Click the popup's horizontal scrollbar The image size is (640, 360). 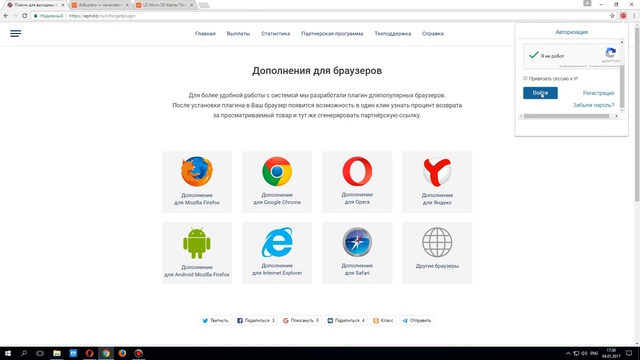[x=566, y=116]
